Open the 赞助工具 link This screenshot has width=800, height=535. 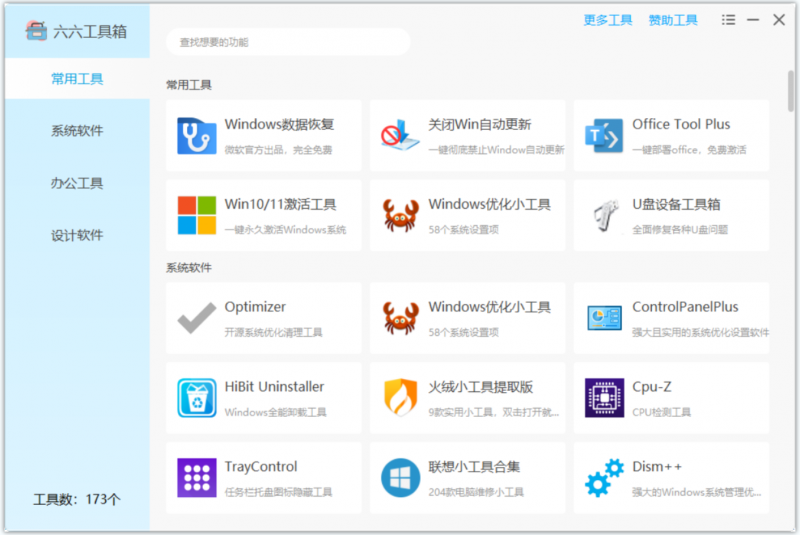(x=672, y=20)
